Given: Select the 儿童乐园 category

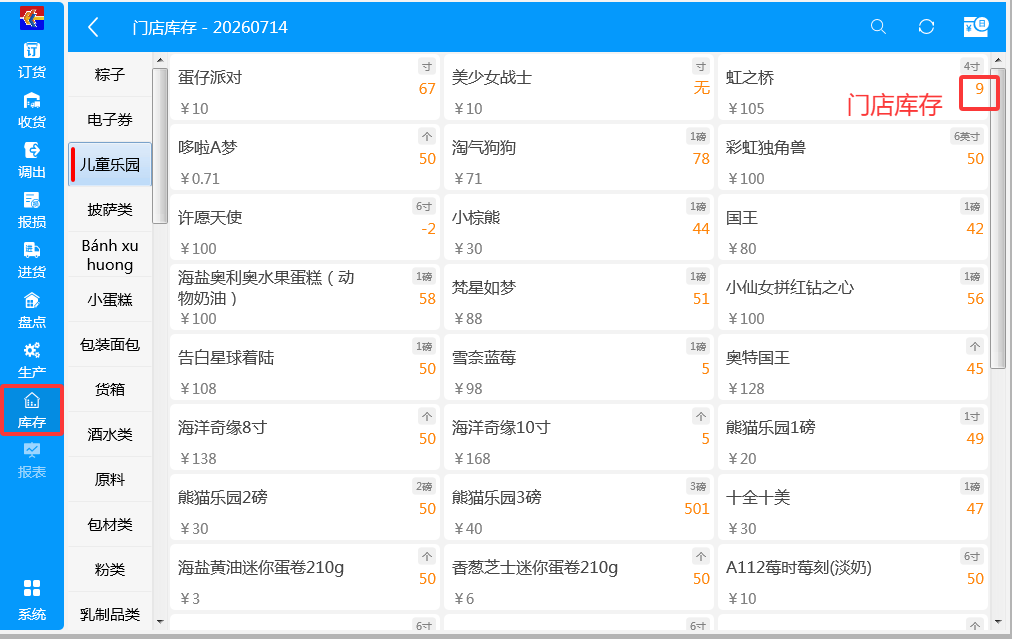Looking at the screenshot, I should (110, 165).
